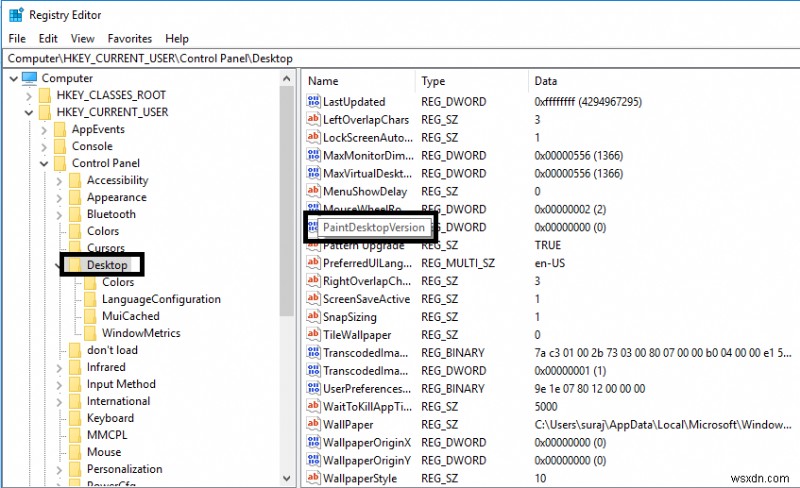
Task: Click the tree pane scroll up arrow
Action: pos(287,79)
